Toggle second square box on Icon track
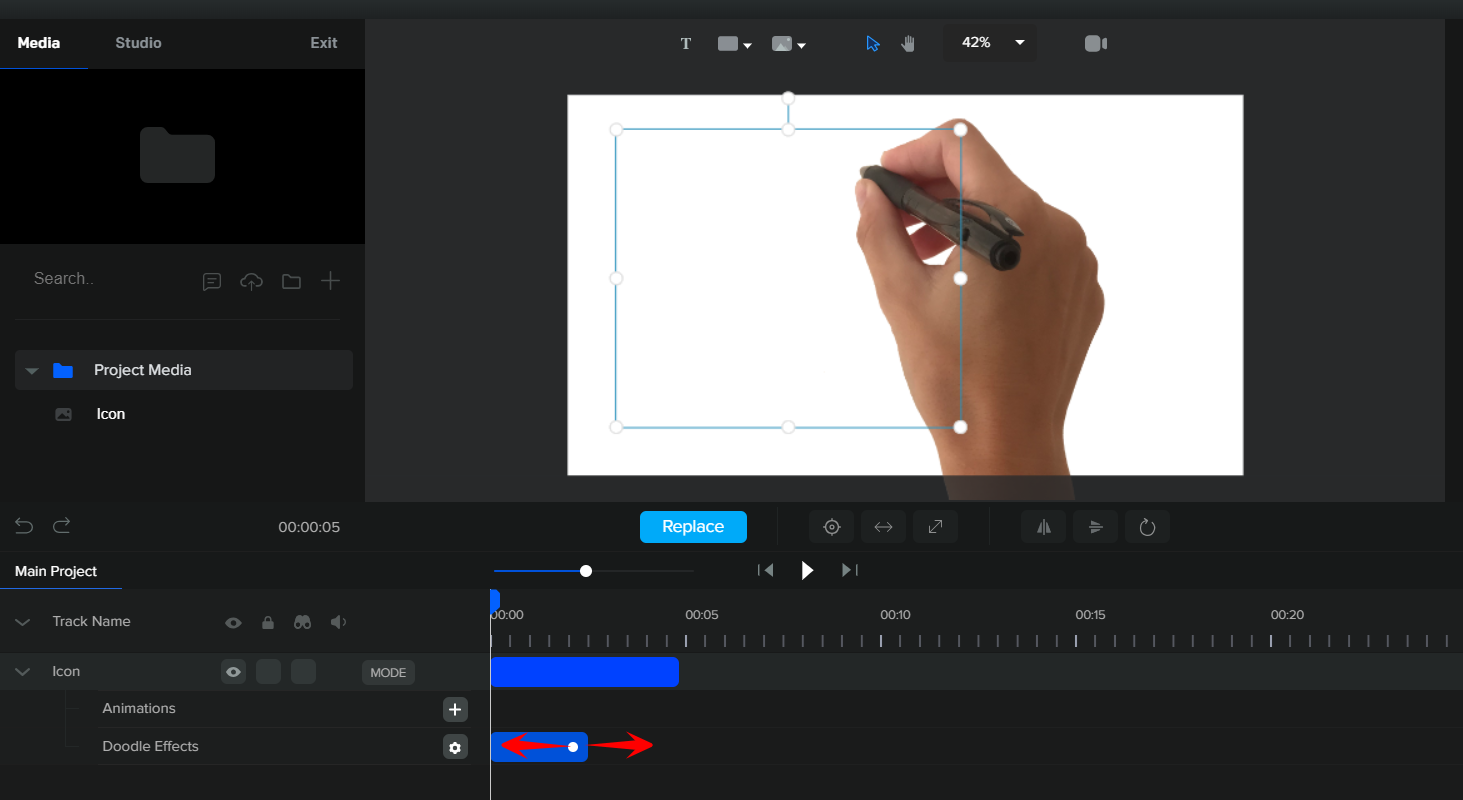Screen dimensions: 1463x800 tap(303, 672)
